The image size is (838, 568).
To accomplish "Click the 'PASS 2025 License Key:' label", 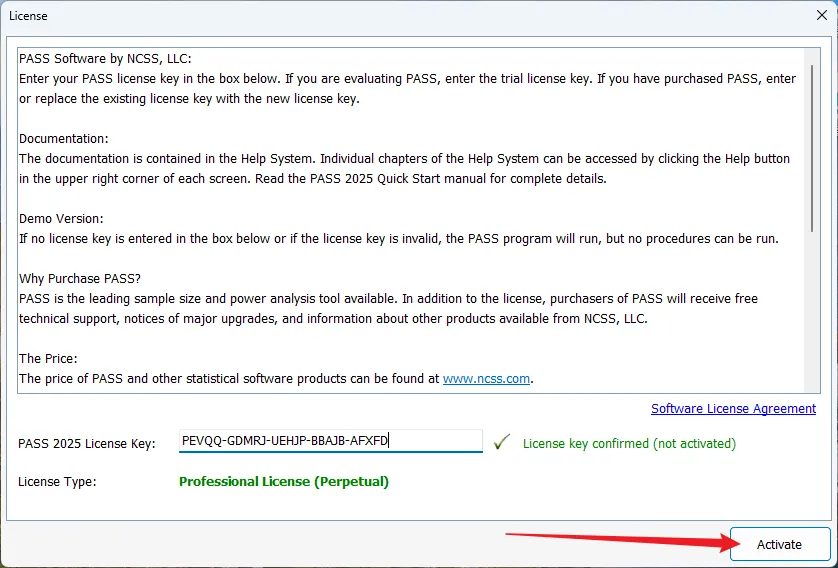I will [87, 443].
